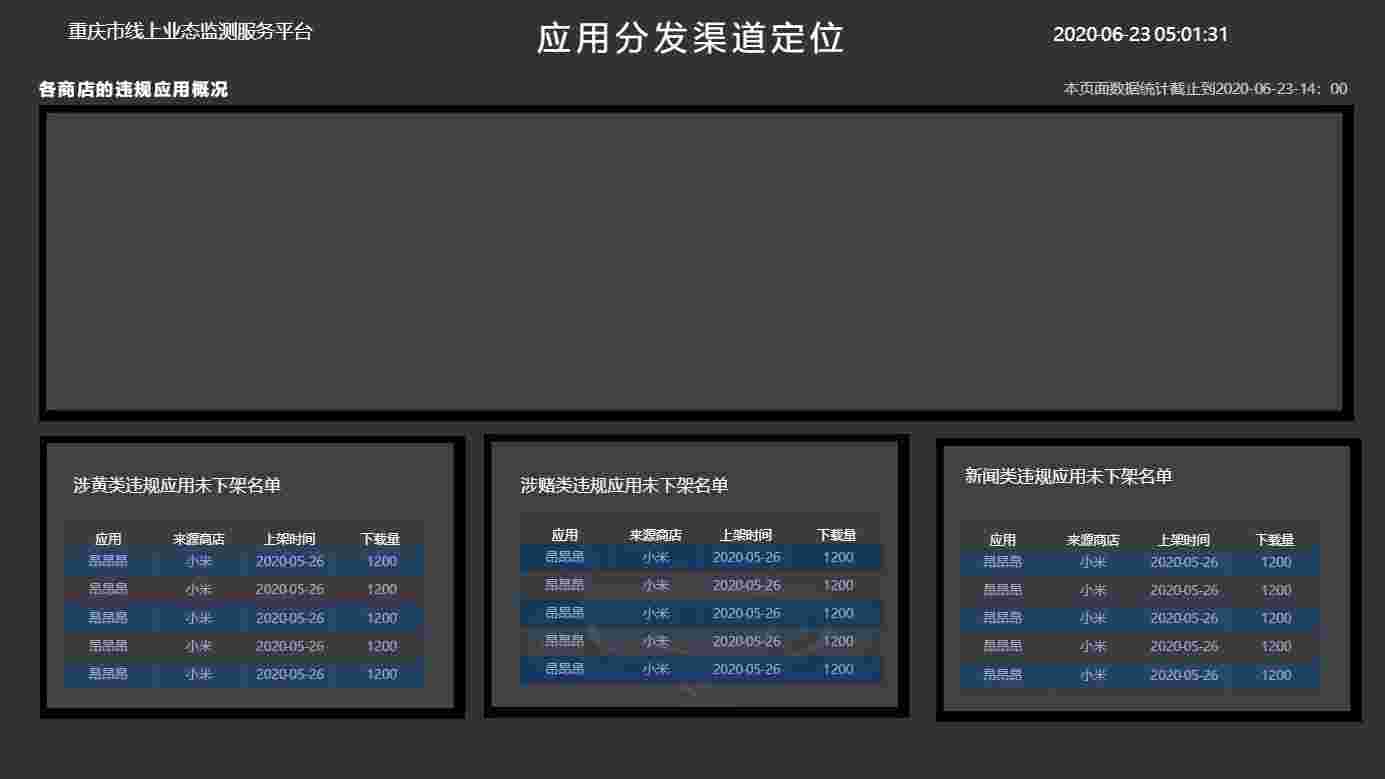Open the 新闻类违规应用未下架名单 panel title
1385x779 pixels.
[1068, 477]
